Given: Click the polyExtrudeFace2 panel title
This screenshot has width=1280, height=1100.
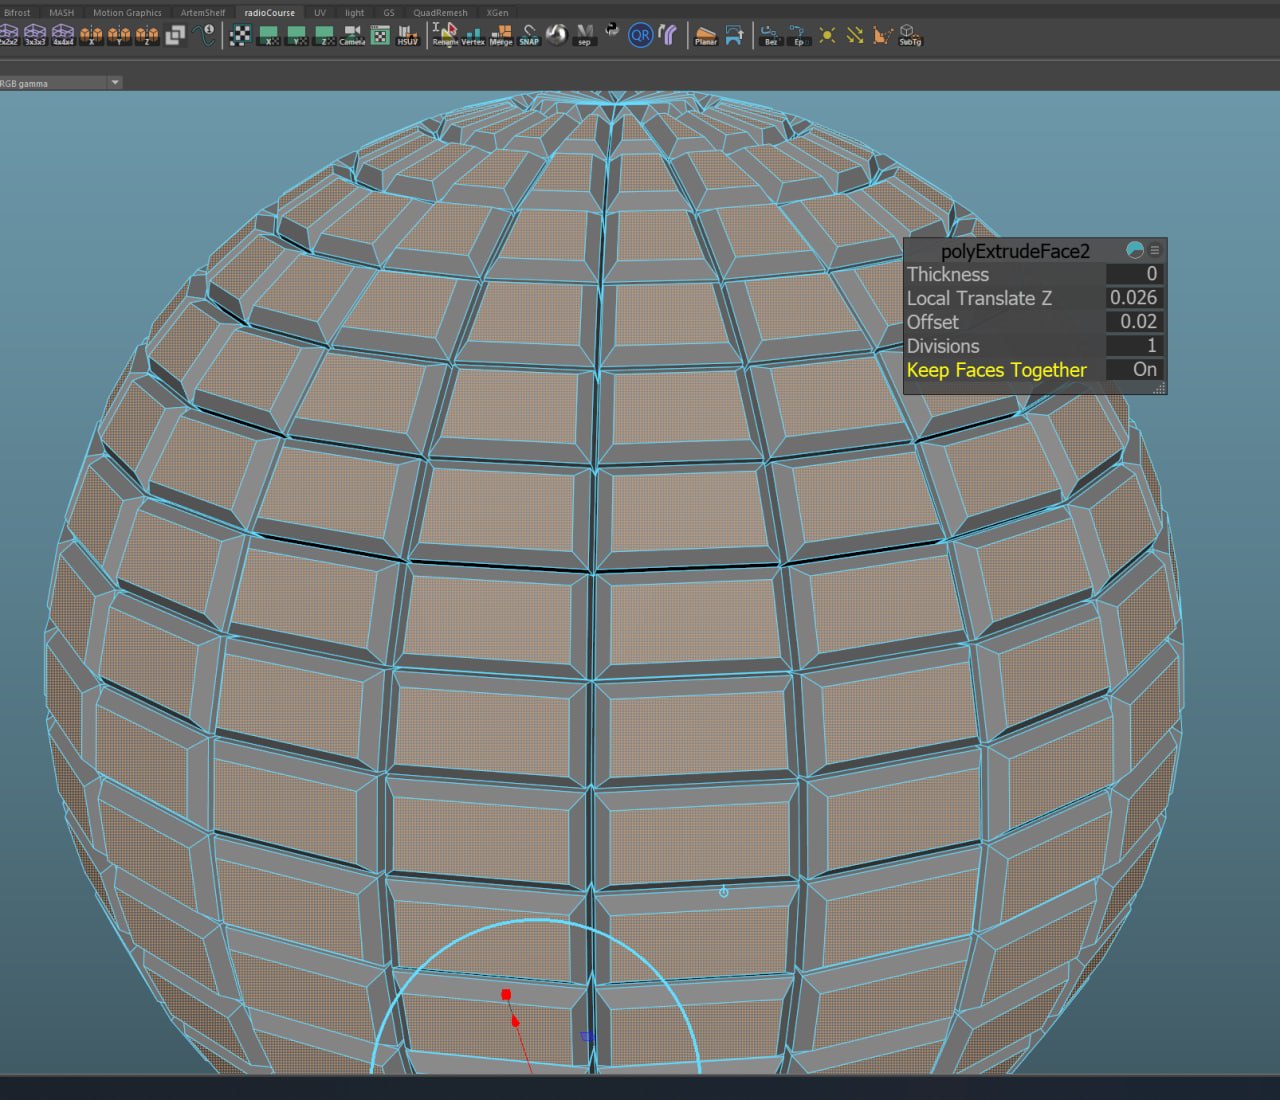Looking at the screenshot, I should (x=1015, y=251).
